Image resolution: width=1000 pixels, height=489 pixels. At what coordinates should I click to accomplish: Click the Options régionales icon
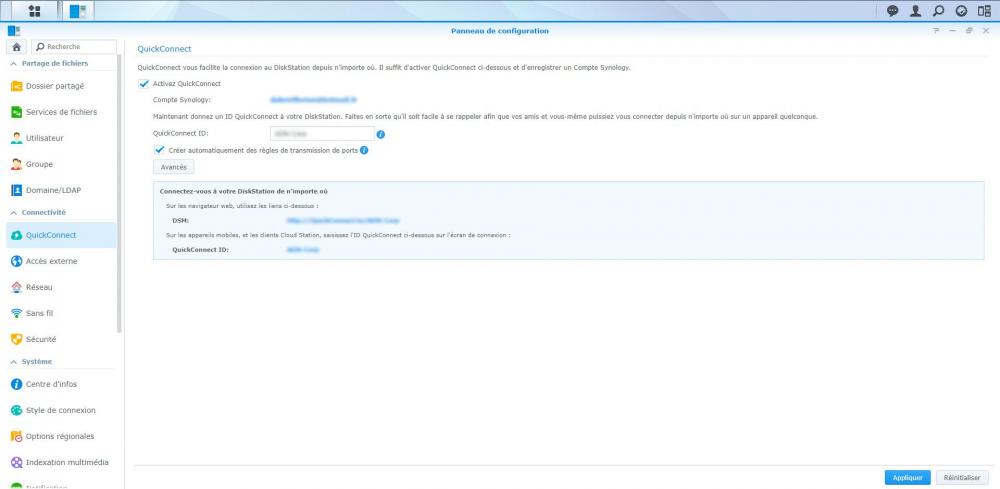pyautogui.click(x=17, y=437)
